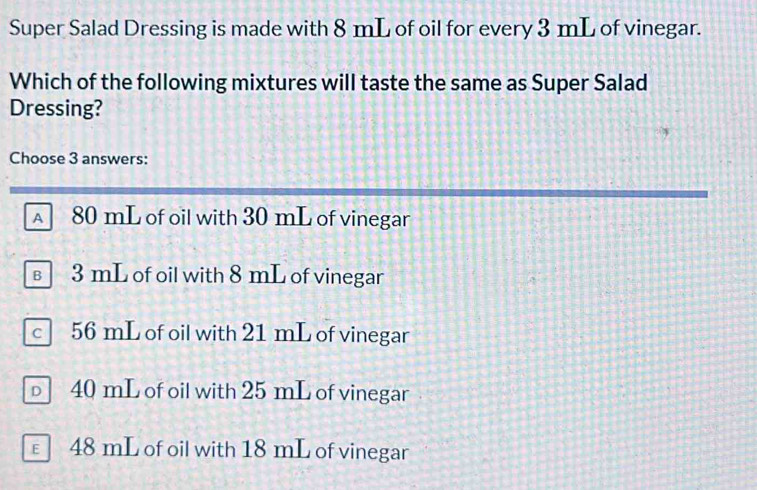Click the "Choose 3 answers:" instruction
The image size is (757, 490).
click(78, 158)
